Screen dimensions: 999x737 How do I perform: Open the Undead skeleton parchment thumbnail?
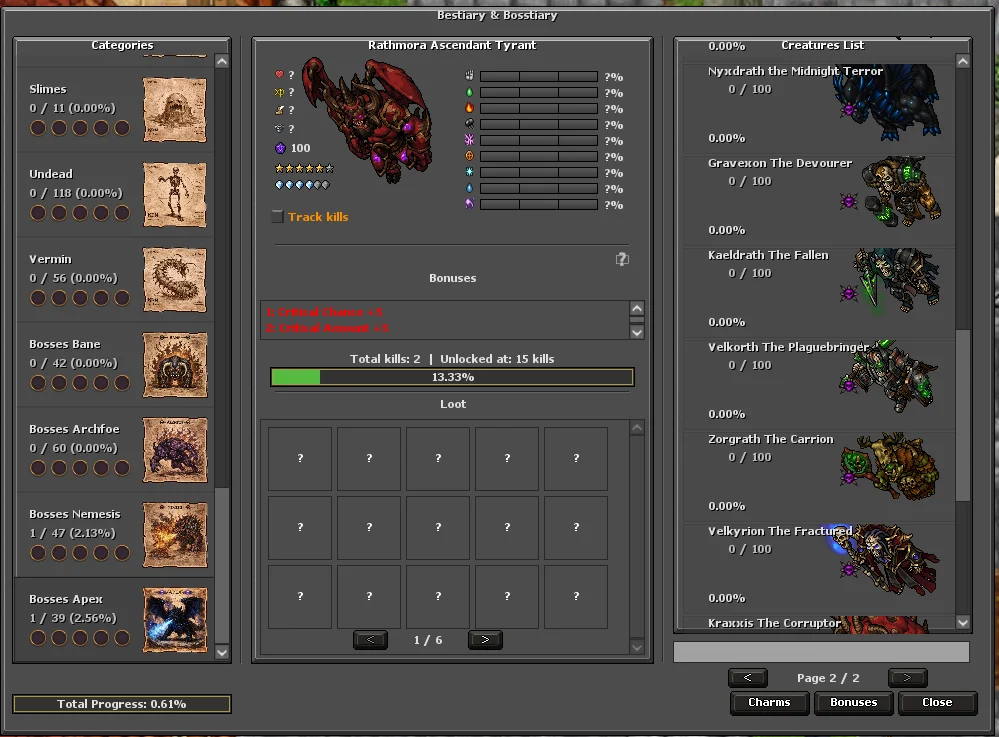(175, 194)
